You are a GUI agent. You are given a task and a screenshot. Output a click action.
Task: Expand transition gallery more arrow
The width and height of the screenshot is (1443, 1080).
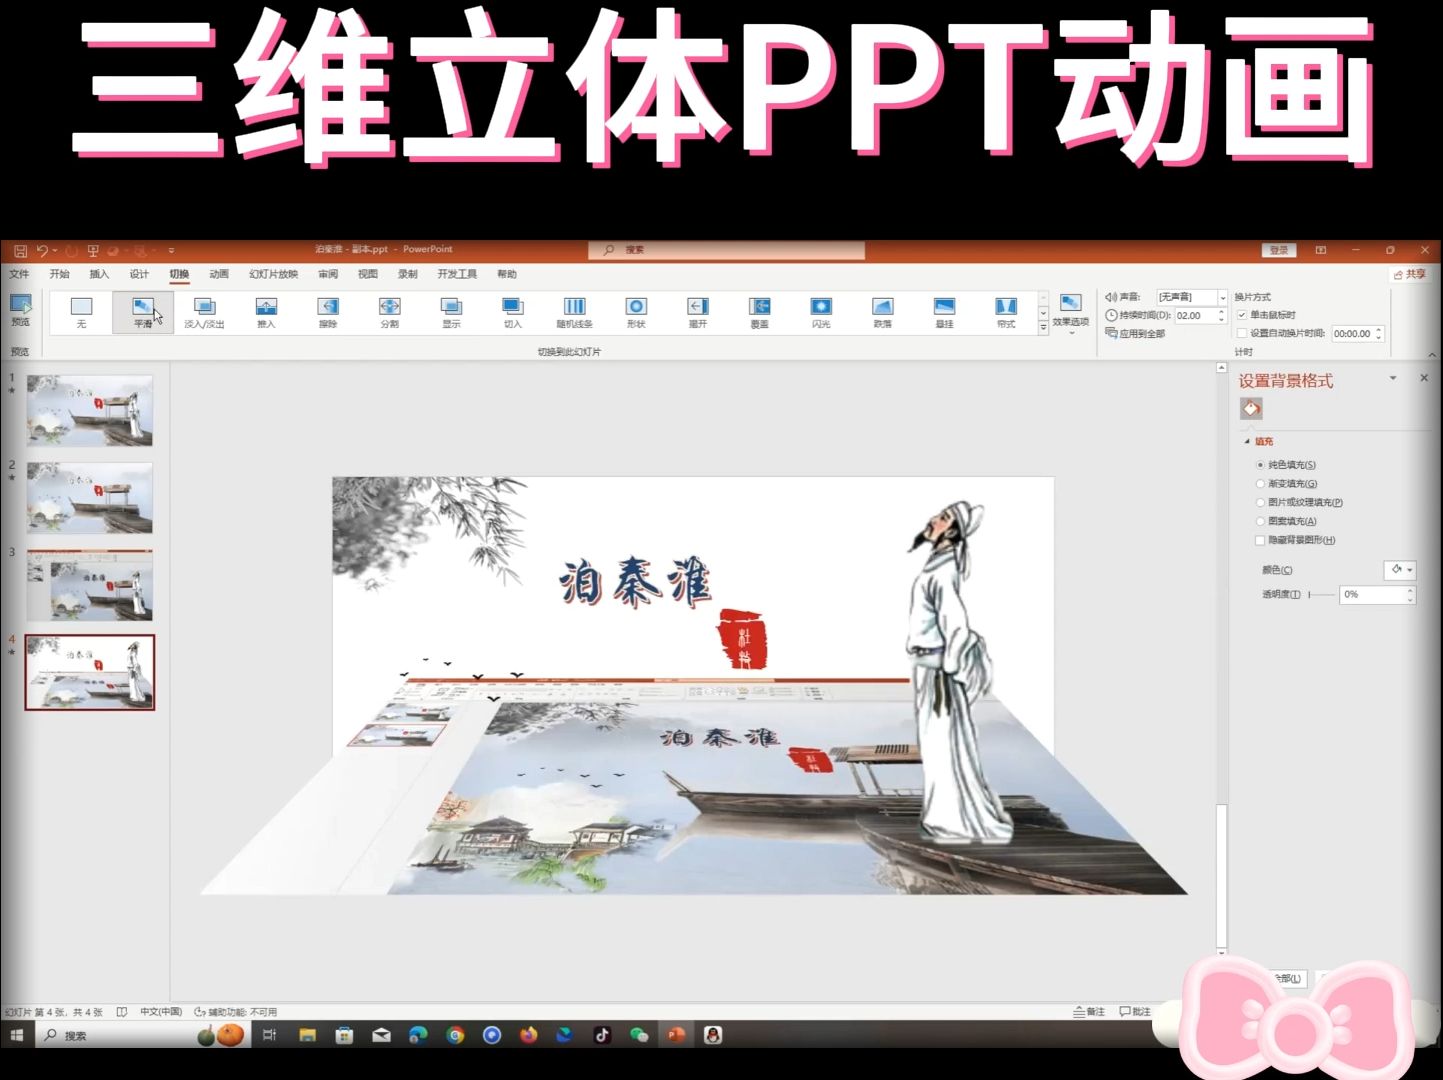[x=1043, y=328]
